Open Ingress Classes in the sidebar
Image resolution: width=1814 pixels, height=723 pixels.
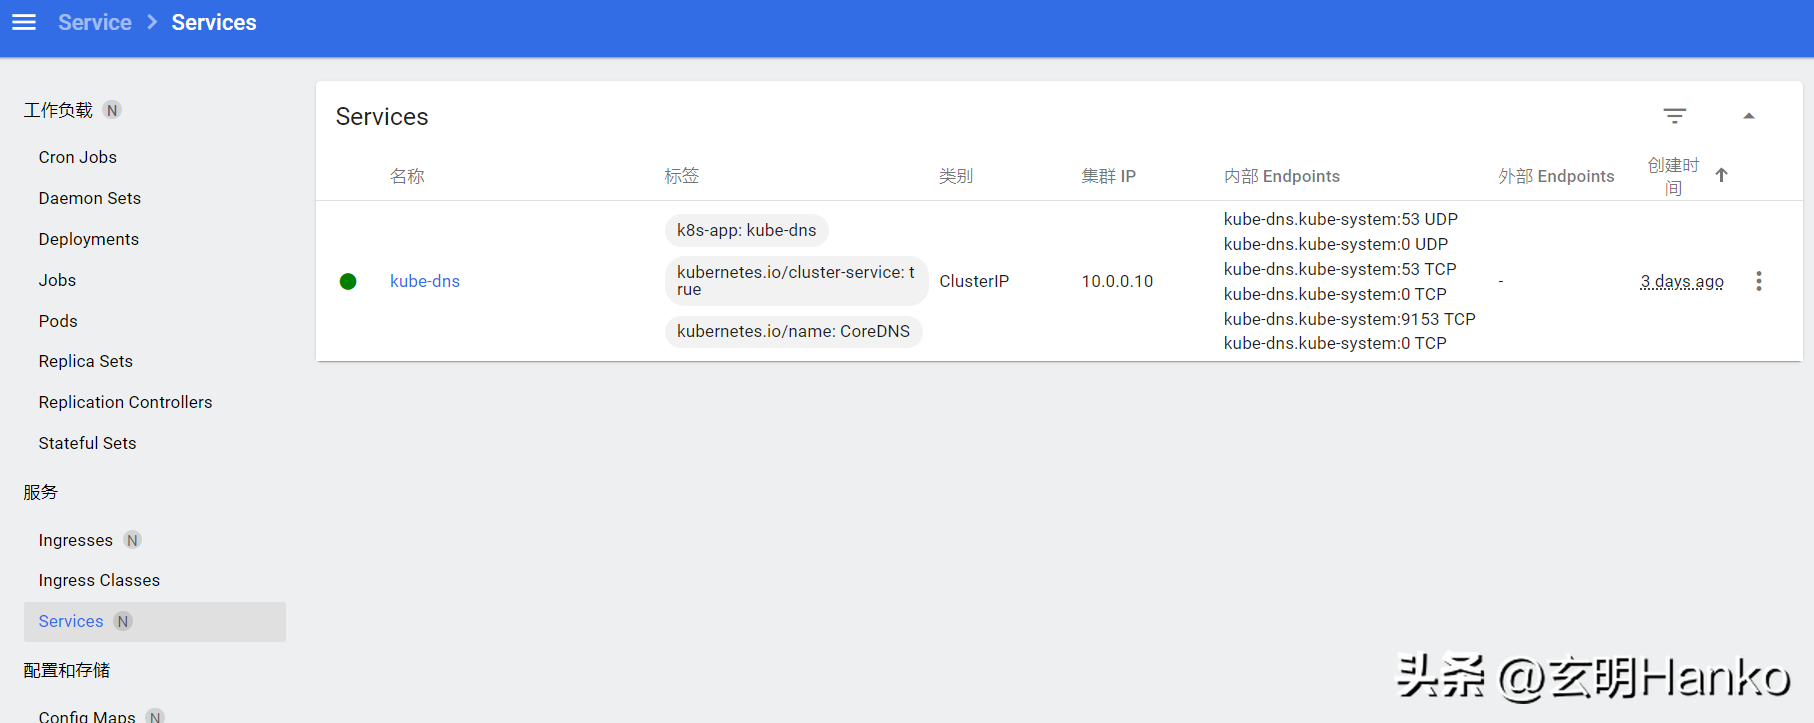pos(99,580)
